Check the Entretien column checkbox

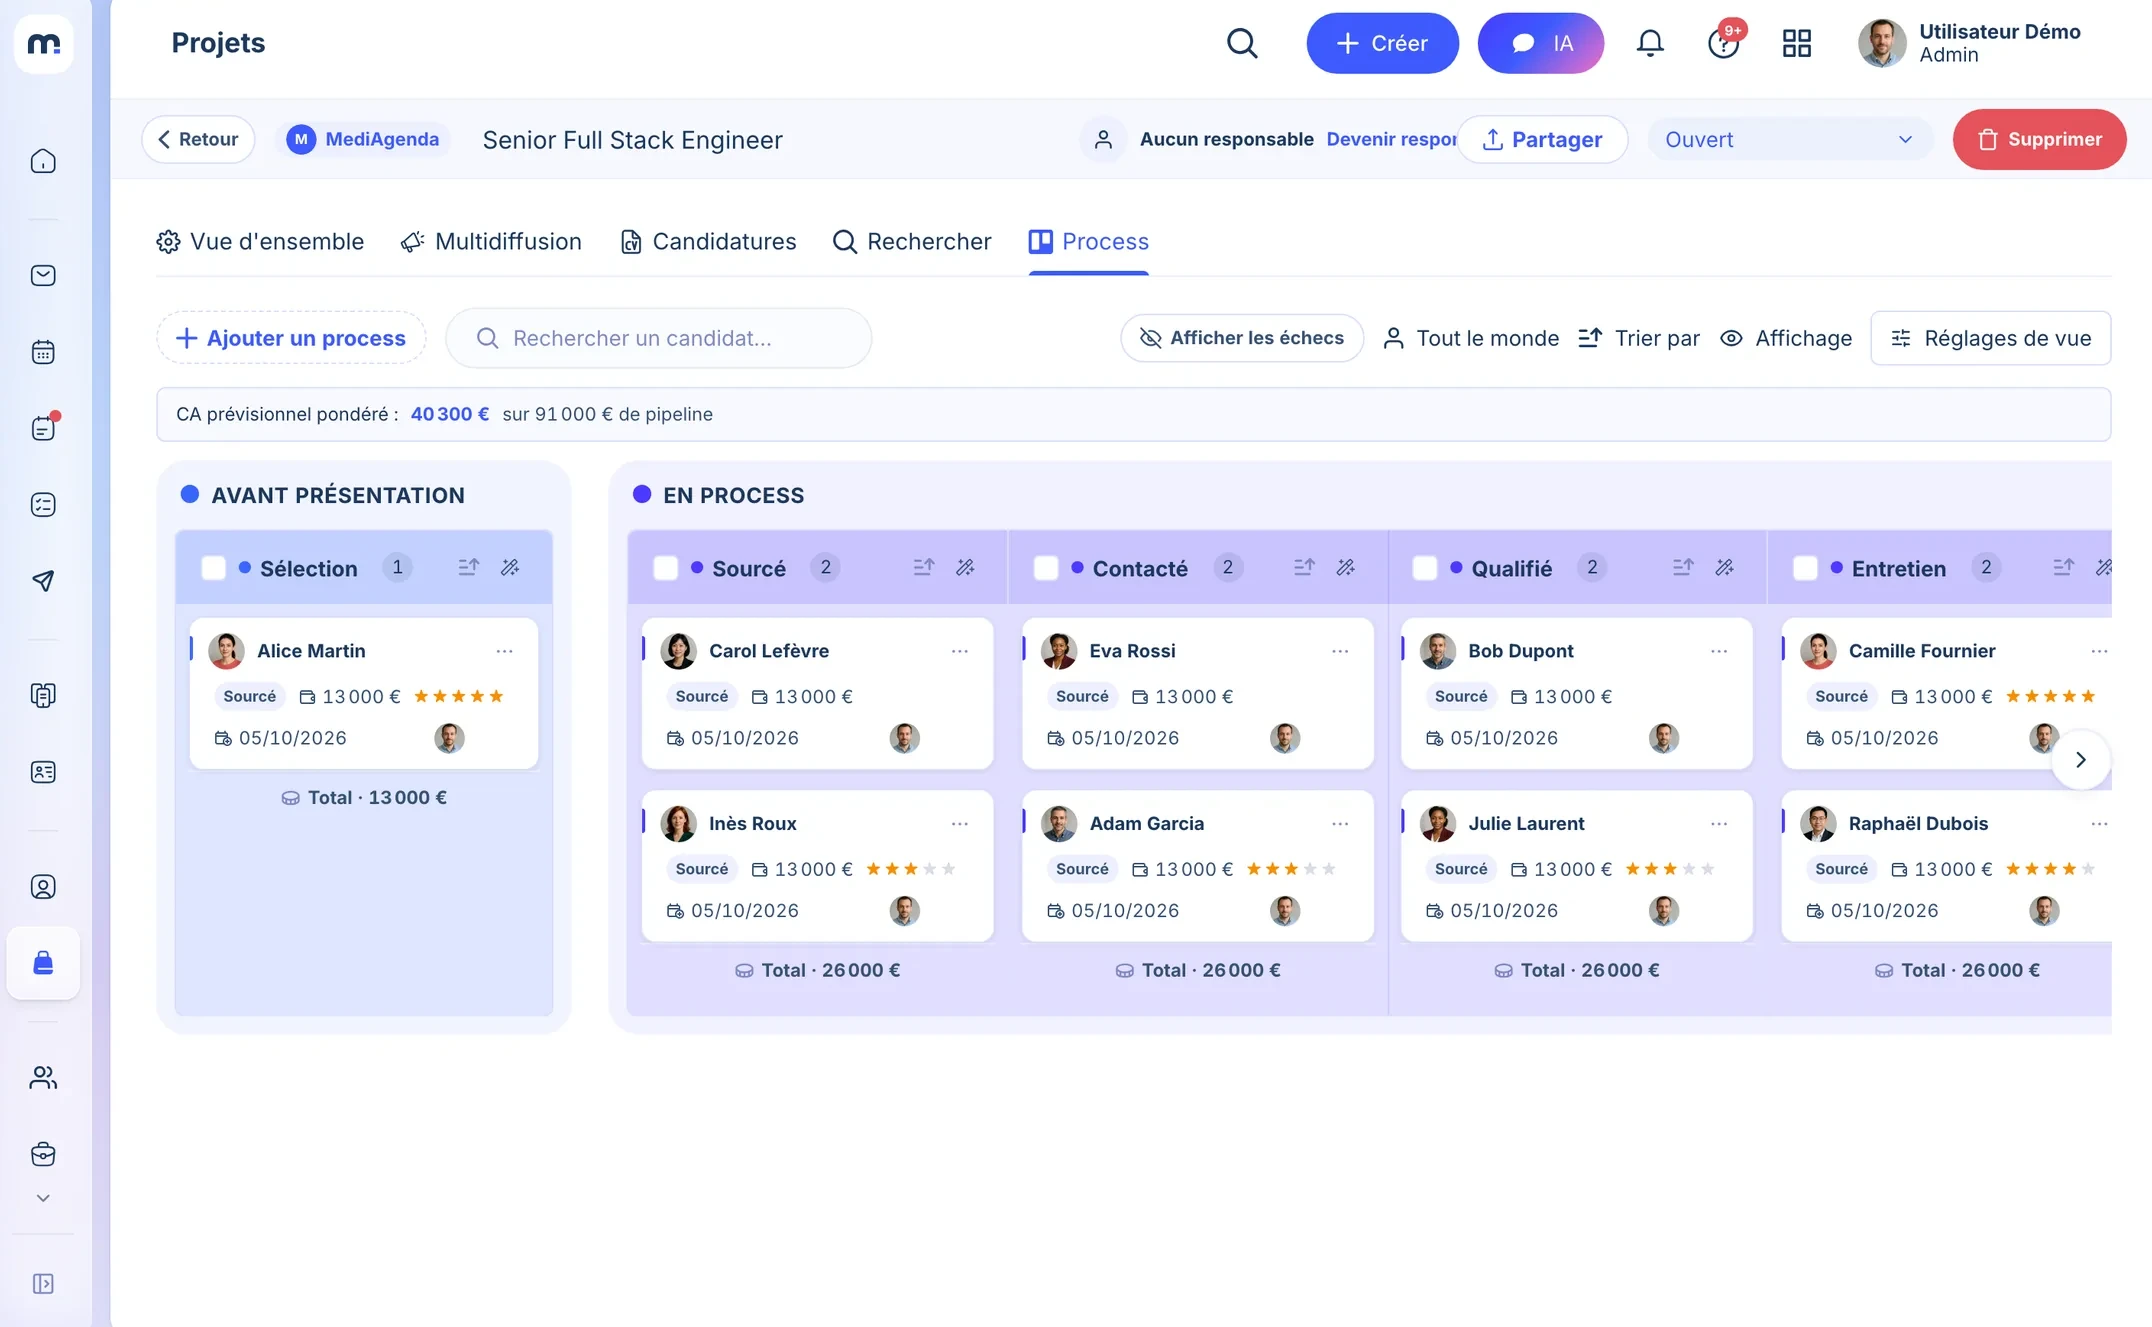coord(1805,568)
